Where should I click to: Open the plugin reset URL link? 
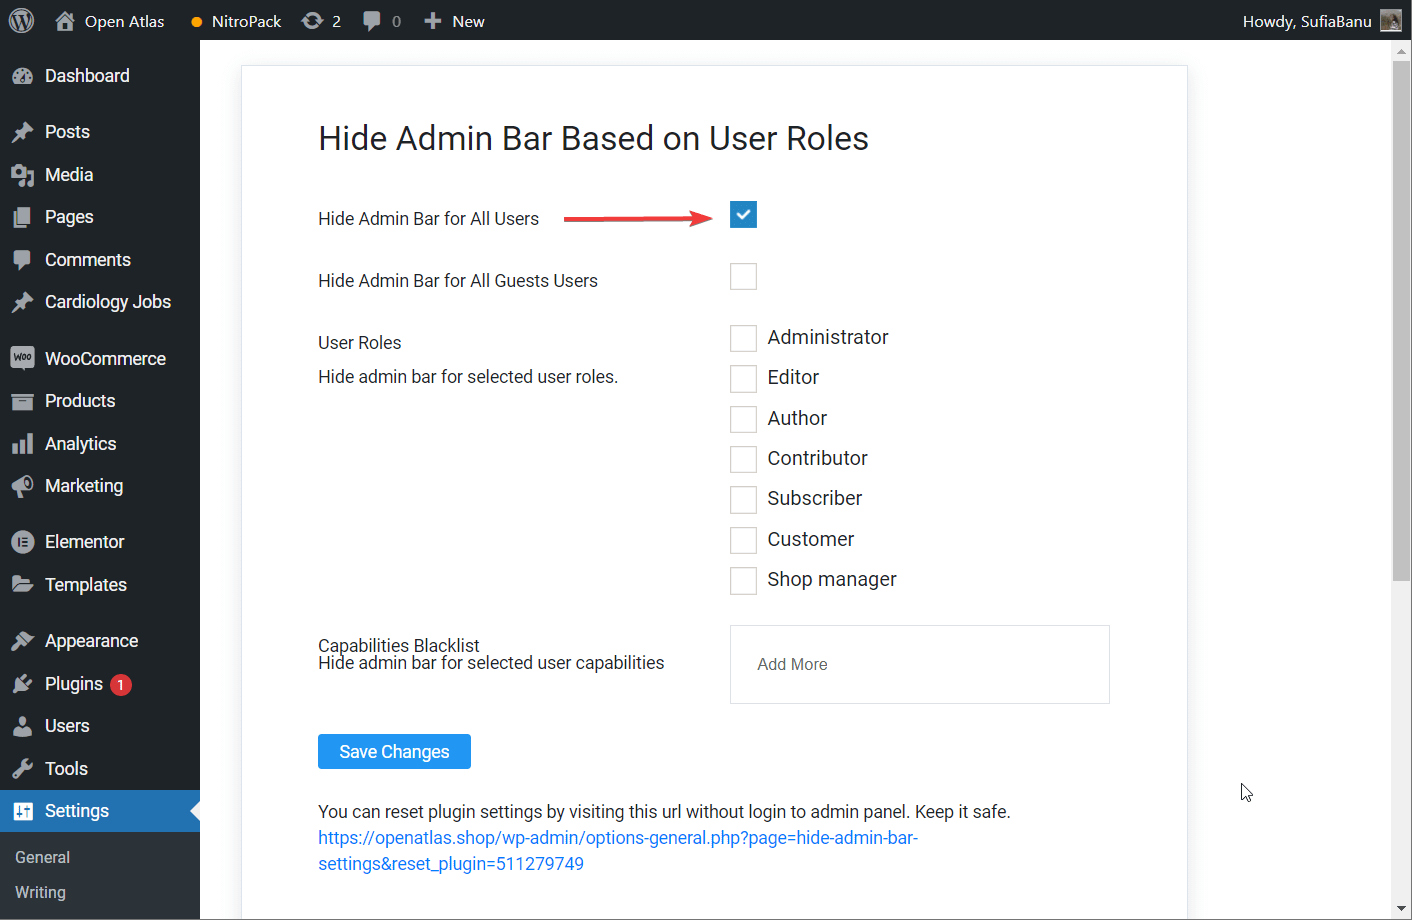click(x=617, y=838)
